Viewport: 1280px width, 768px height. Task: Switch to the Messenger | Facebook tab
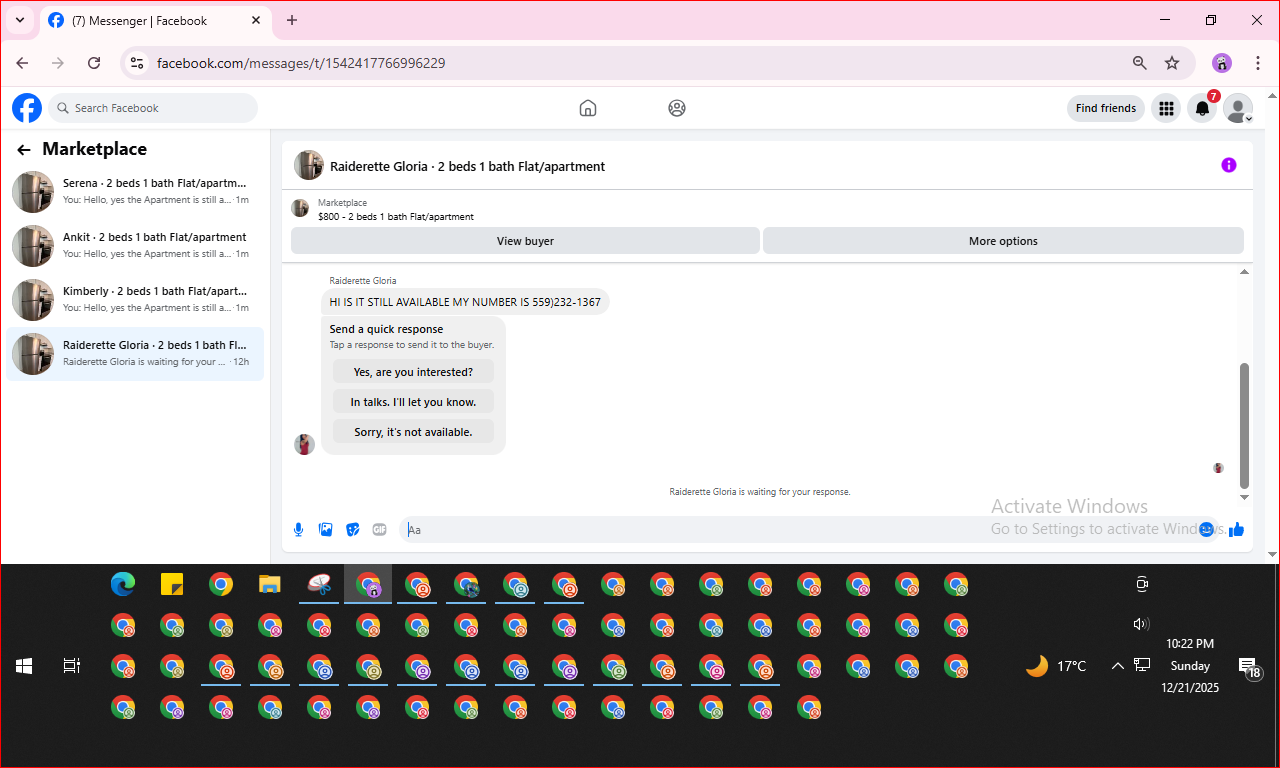coord(156,20)
